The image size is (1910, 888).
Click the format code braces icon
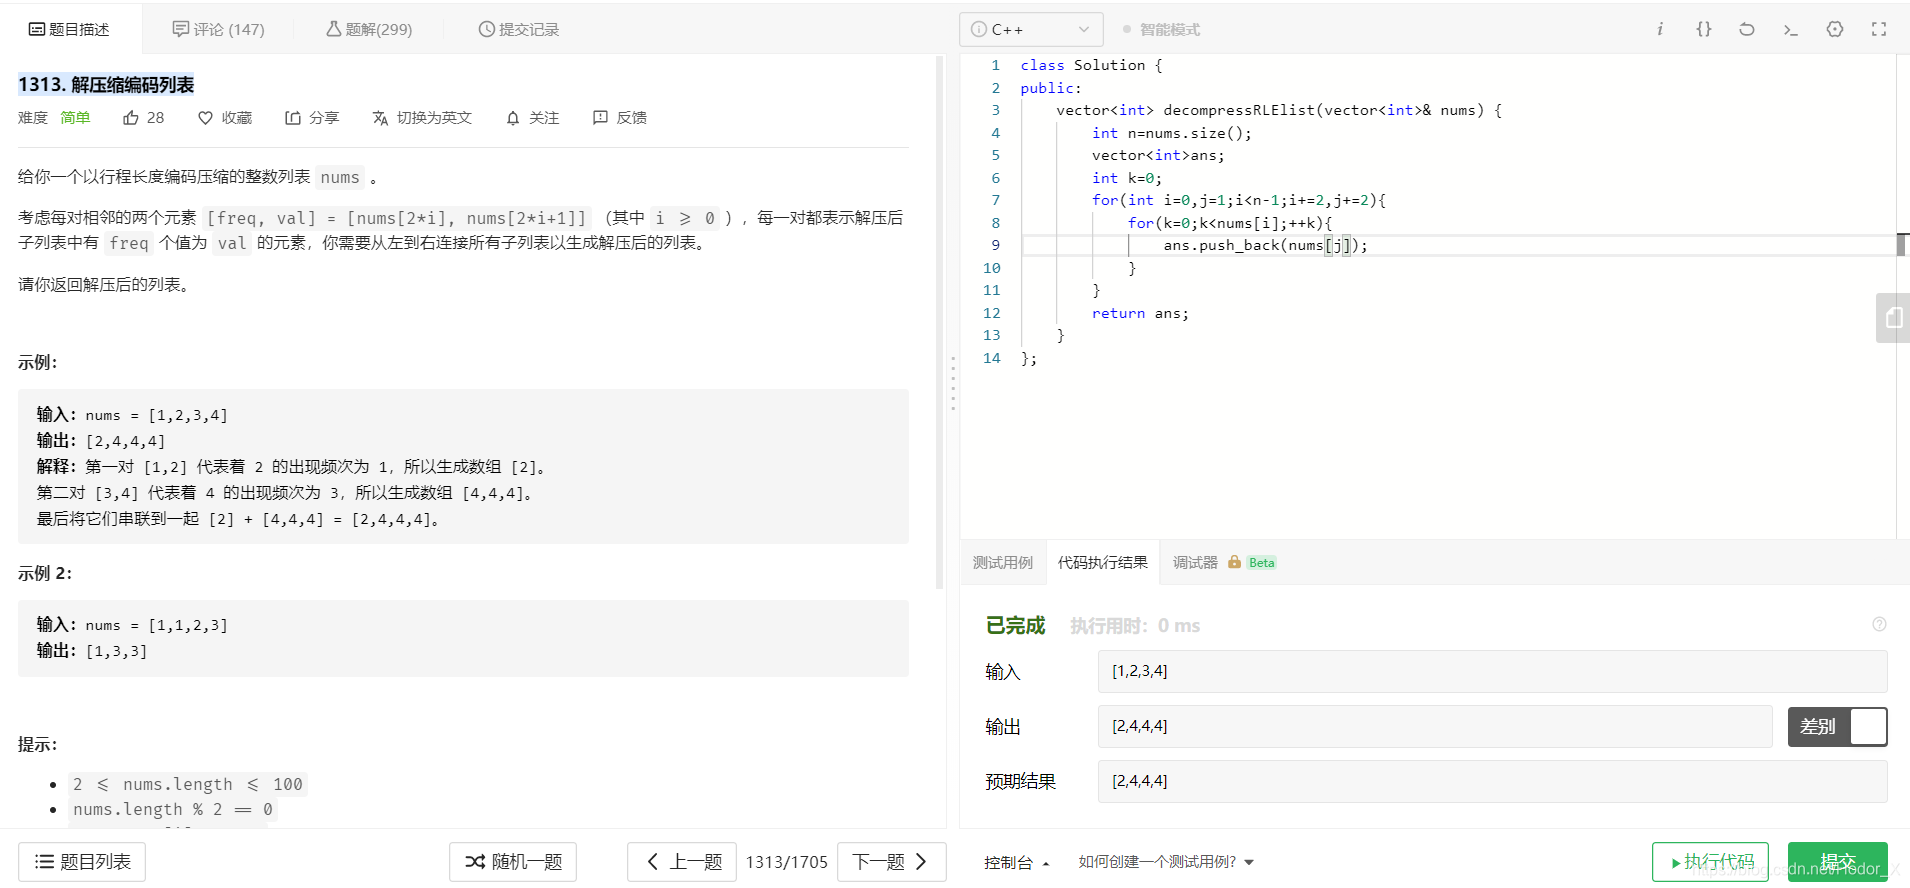1704,29
